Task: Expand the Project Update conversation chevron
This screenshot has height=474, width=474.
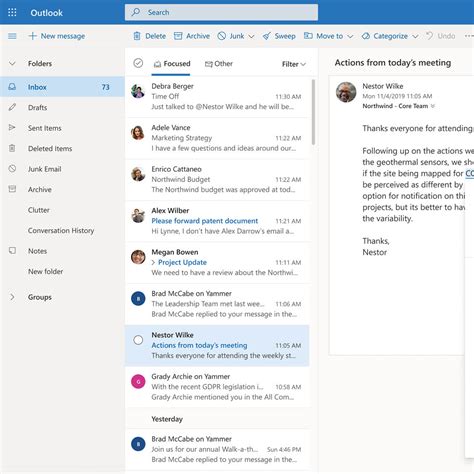Action: point(153,263)
